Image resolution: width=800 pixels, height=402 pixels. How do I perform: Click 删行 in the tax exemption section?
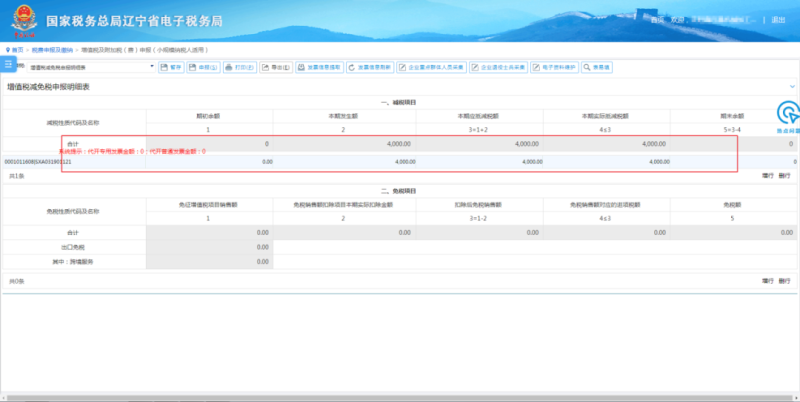click(785, 281)
